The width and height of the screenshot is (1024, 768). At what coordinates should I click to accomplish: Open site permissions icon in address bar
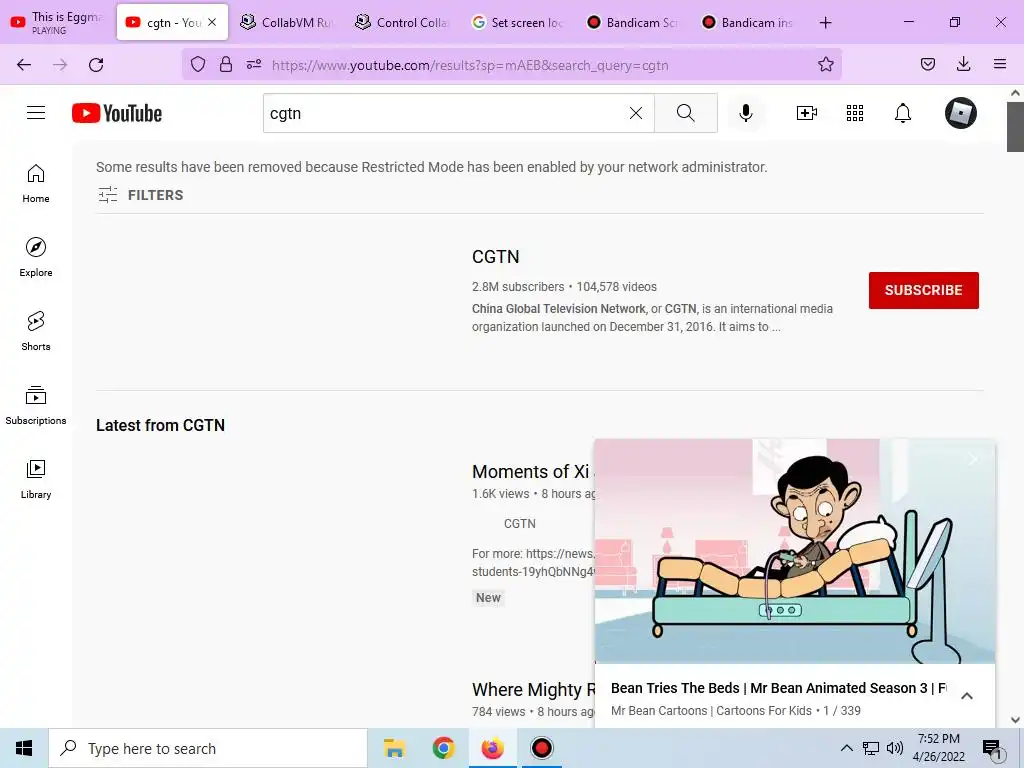click(254, 64)
